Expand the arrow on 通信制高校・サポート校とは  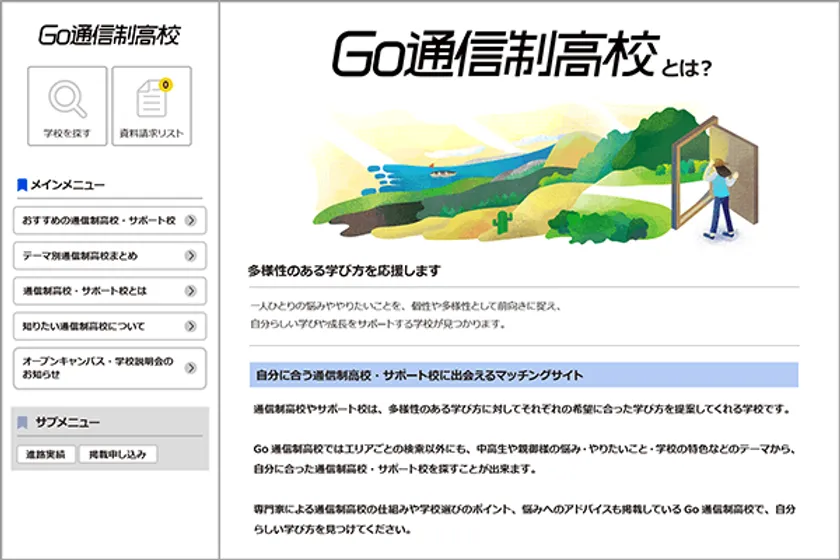click(190, 291)
